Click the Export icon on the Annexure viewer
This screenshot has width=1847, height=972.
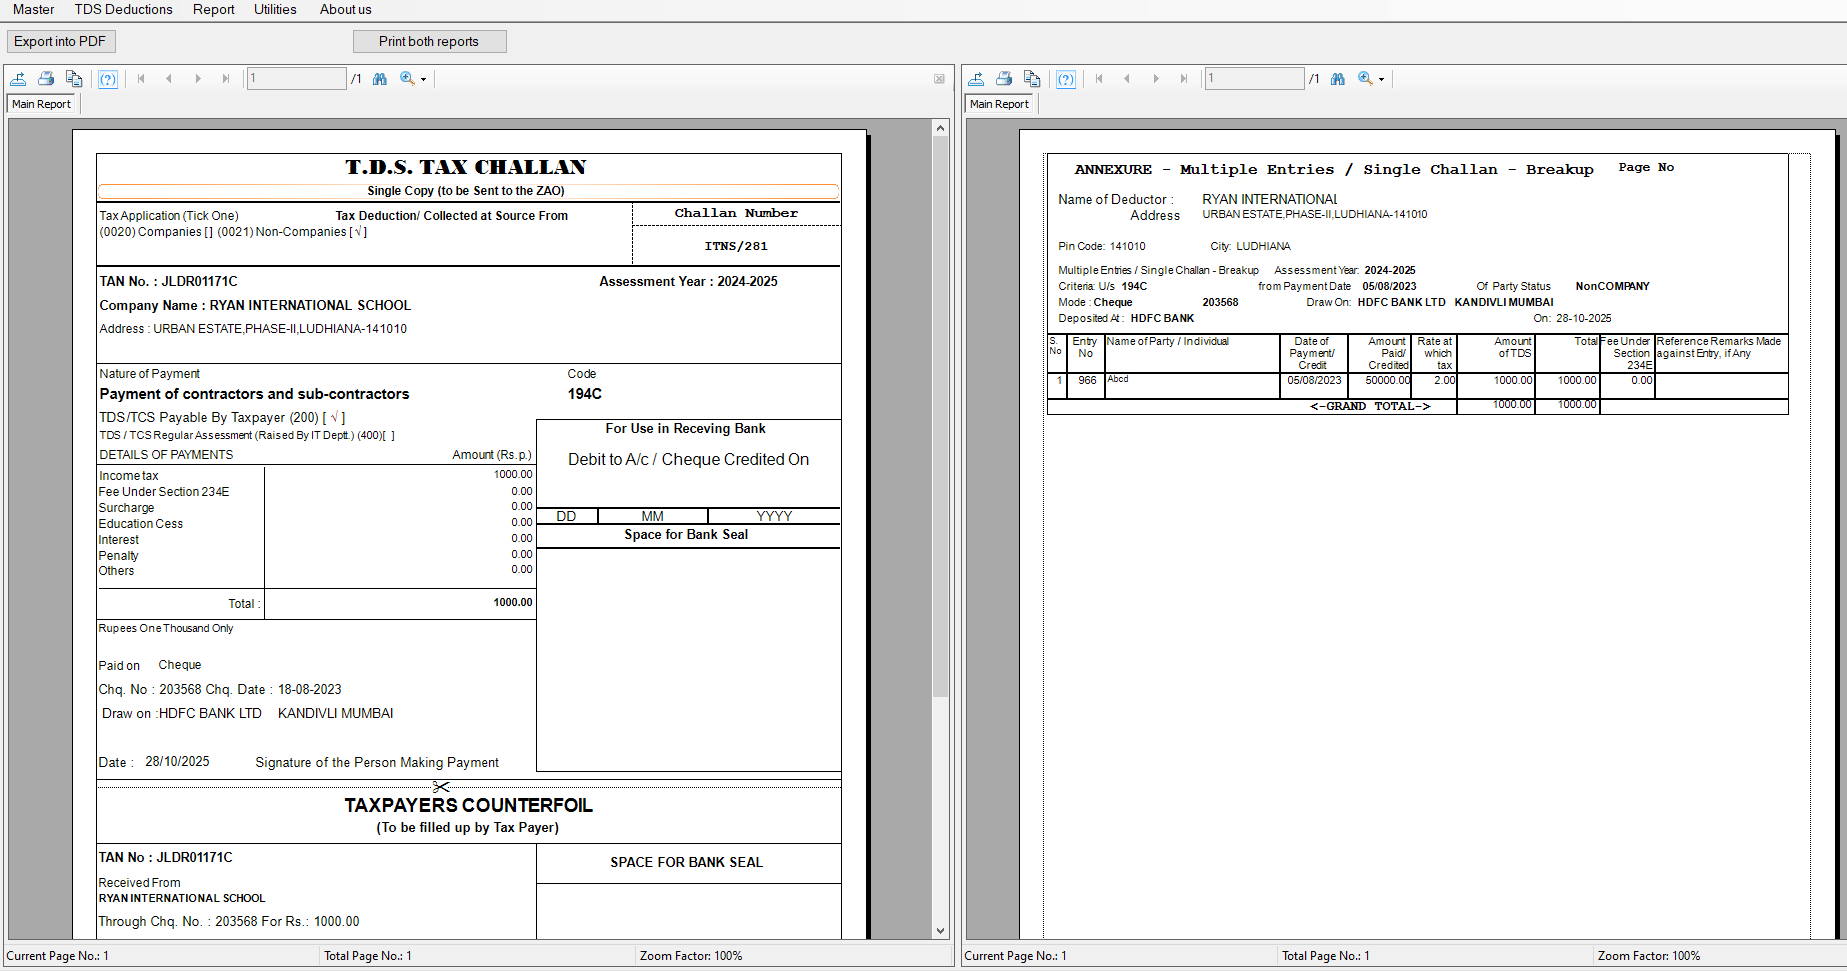[976, 78]
